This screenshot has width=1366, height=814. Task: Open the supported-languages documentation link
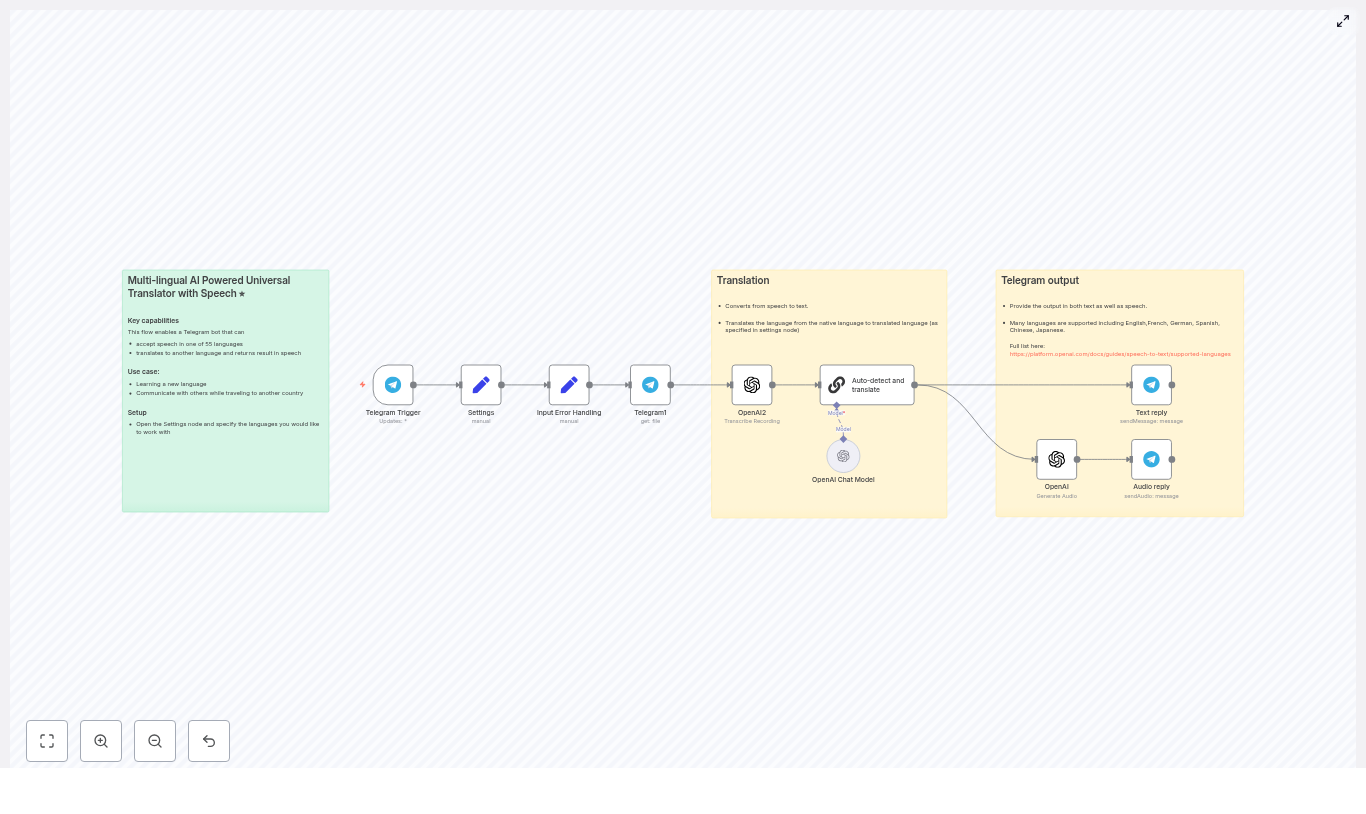1120,354
